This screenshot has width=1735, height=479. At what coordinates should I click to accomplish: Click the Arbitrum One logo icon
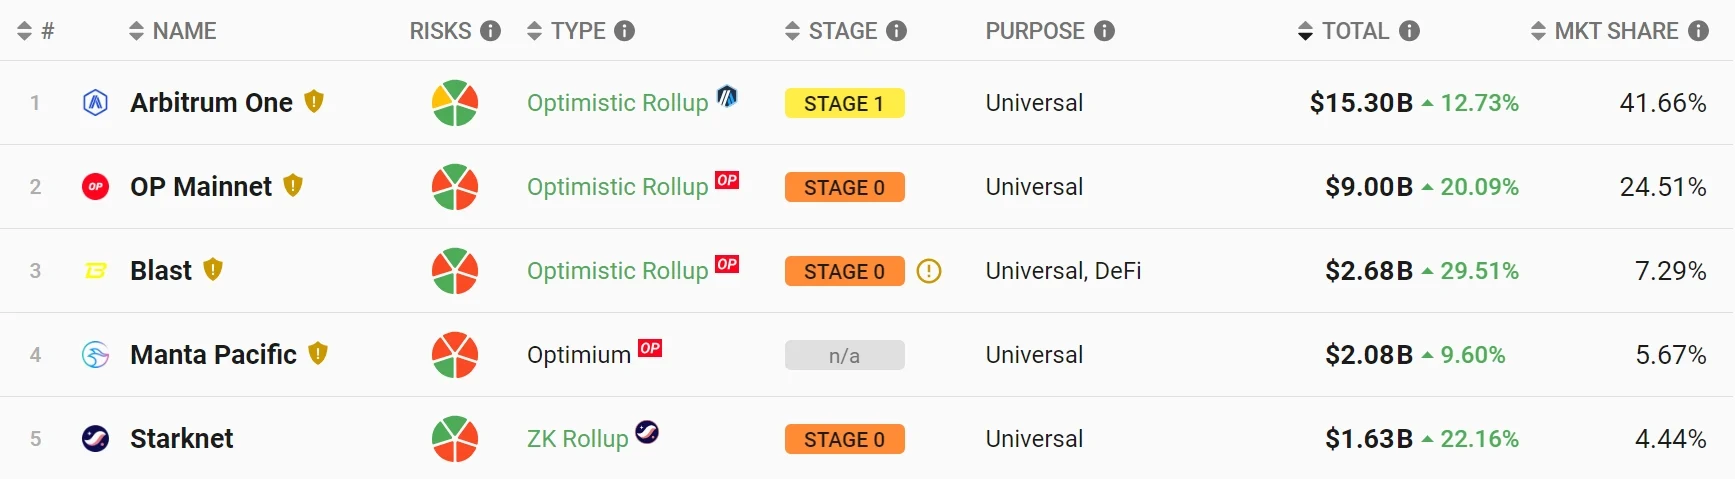pos(95,102)
